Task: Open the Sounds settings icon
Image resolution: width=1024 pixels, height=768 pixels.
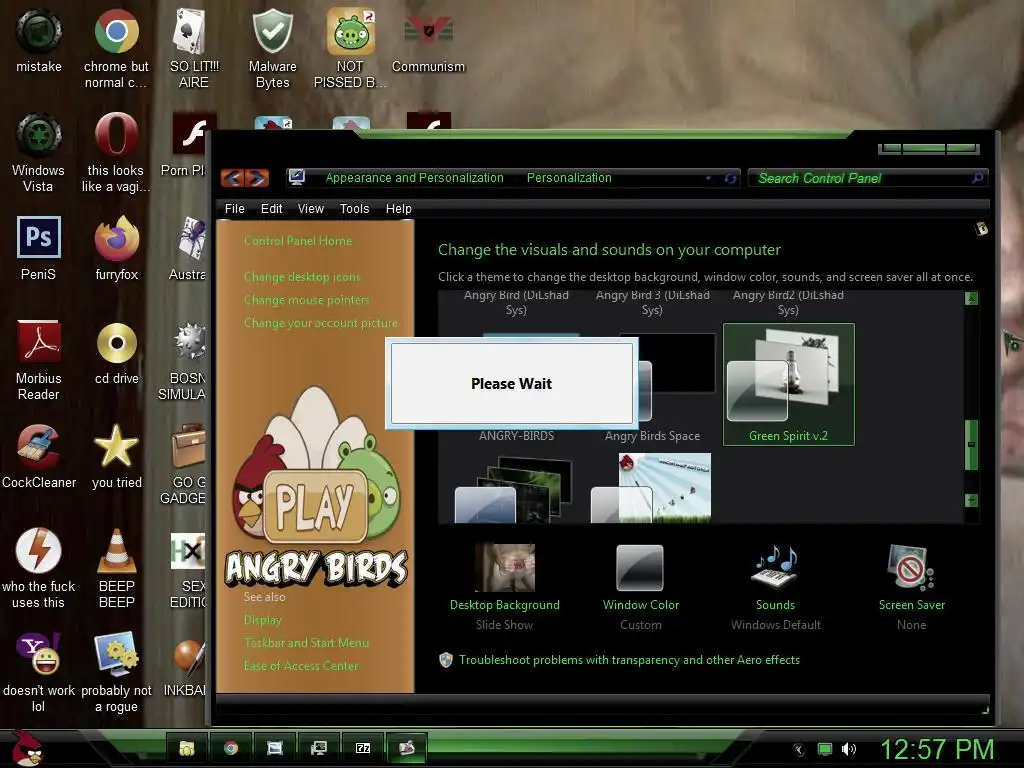Action: (775, 568)
